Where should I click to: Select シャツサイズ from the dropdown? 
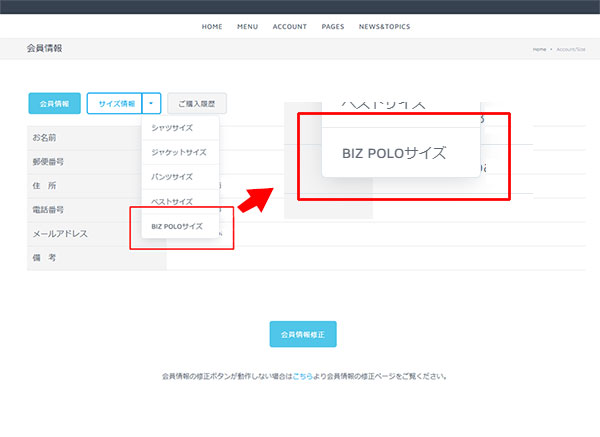pos(178,128)
